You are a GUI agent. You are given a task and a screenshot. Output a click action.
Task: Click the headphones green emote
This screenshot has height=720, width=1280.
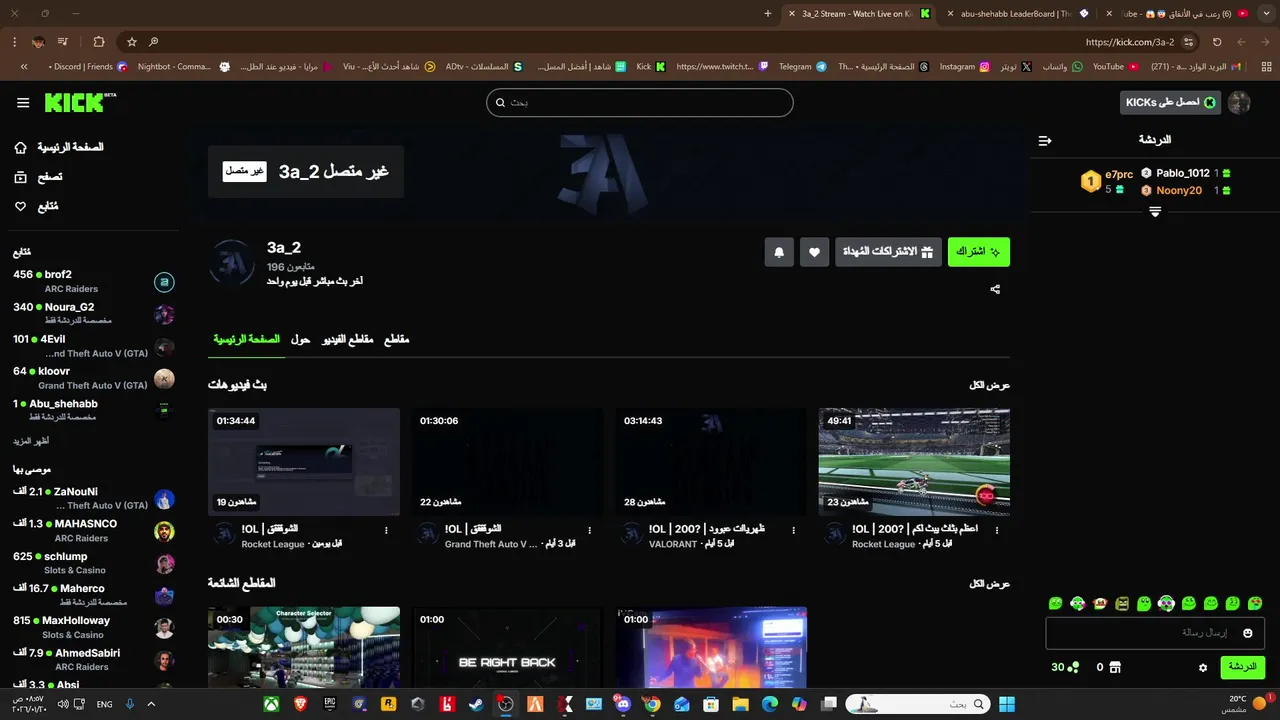click(1166, 603)
